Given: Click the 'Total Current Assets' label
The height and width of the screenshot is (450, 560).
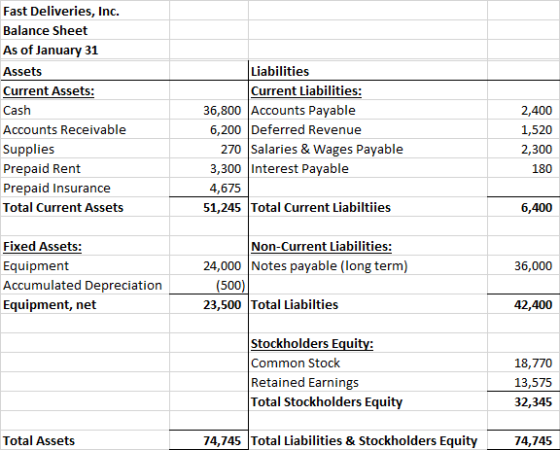Looking at the screenshot, I should (x=63, y=208).
